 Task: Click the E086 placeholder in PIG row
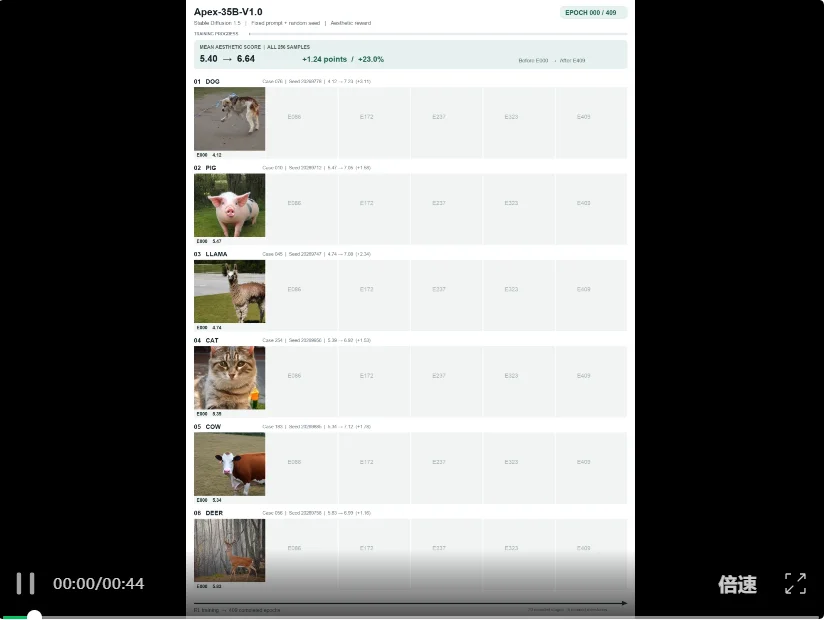click(x=302, y=209)
